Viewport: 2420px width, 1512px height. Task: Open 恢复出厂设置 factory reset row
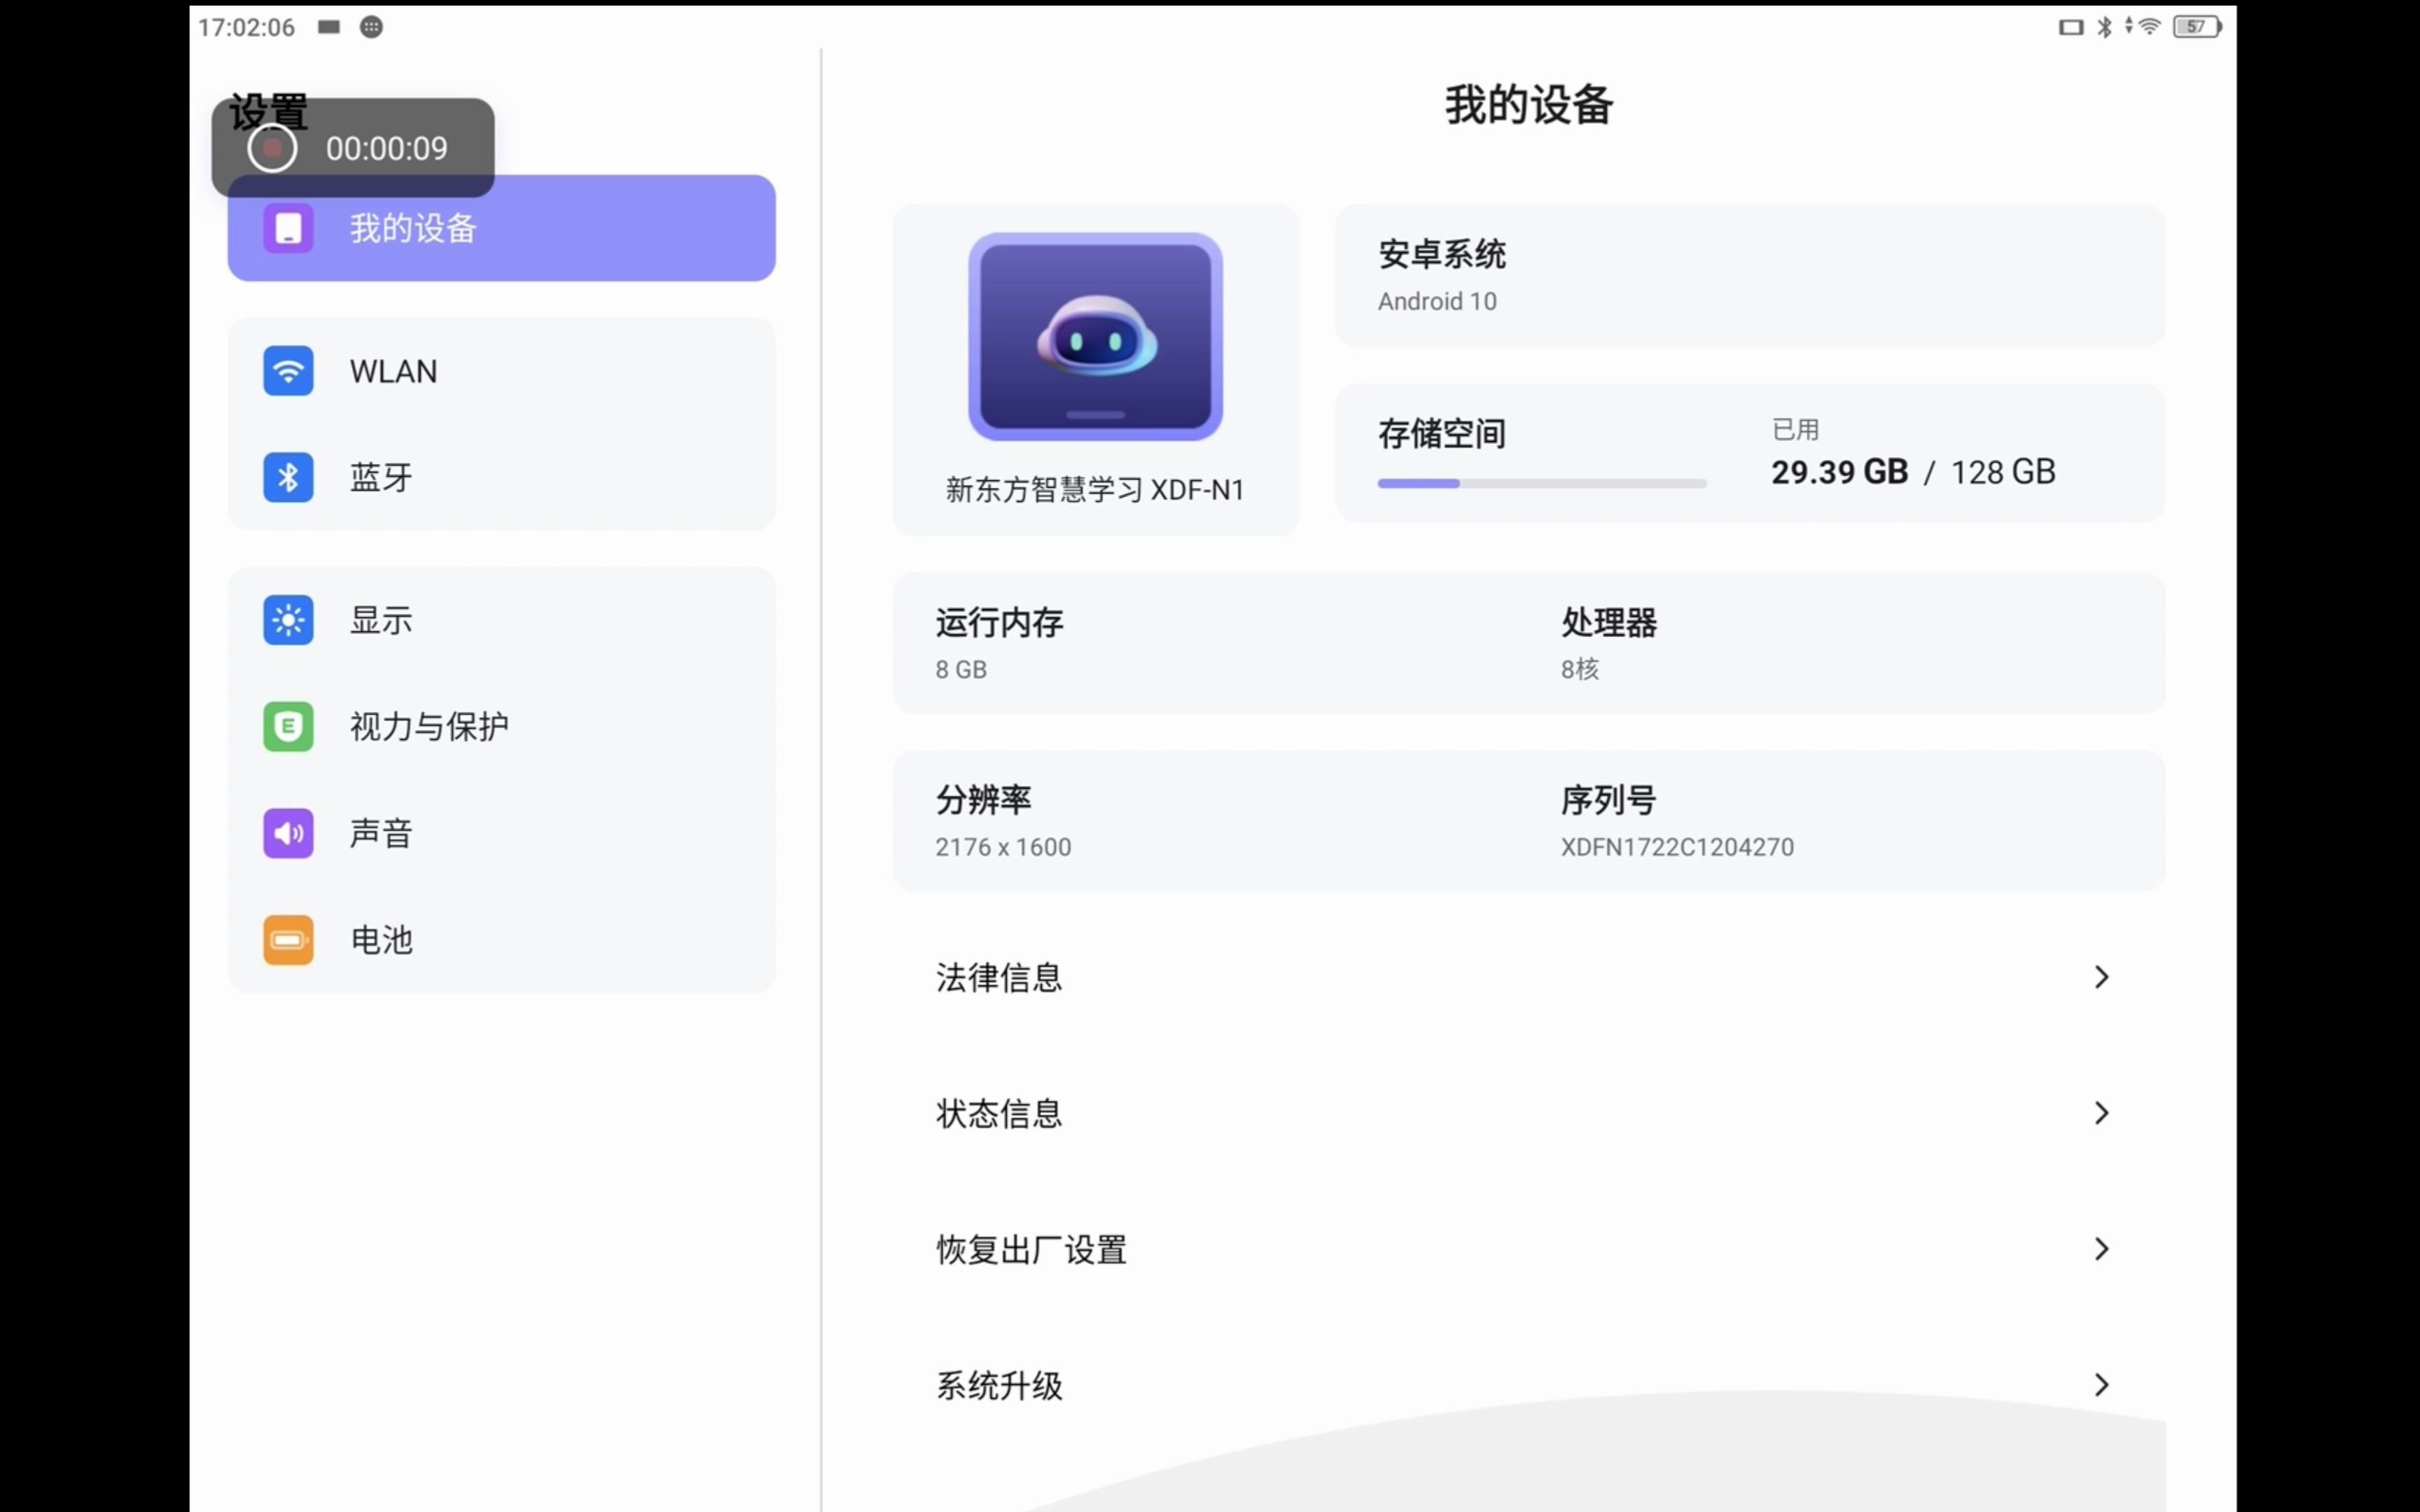1528,1249
